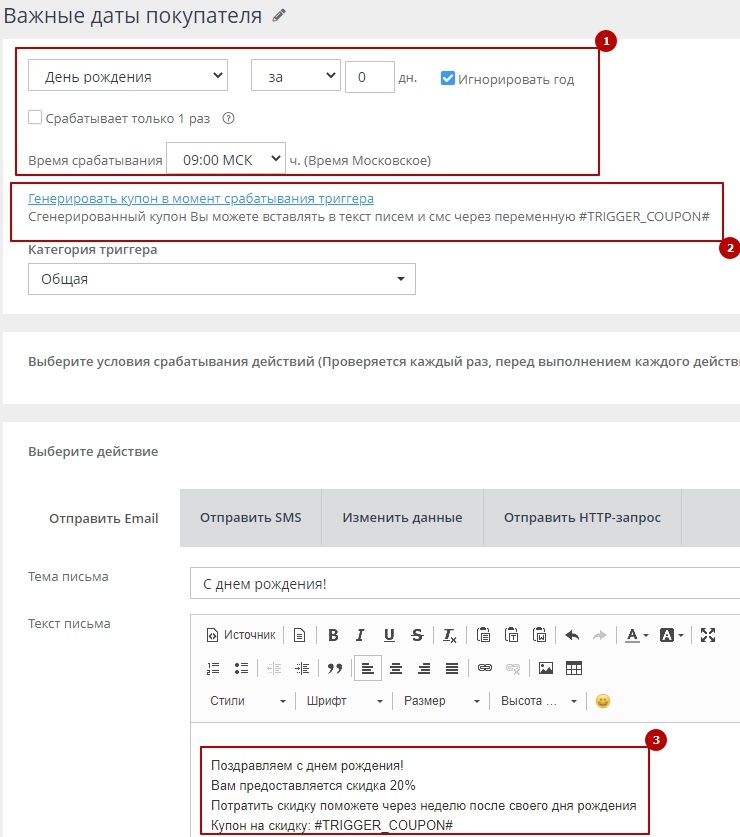Screen dimensions: 740x837
Task: Enable 'Срабатывает только 1 раз' checkbox
Action: [36, 118]
